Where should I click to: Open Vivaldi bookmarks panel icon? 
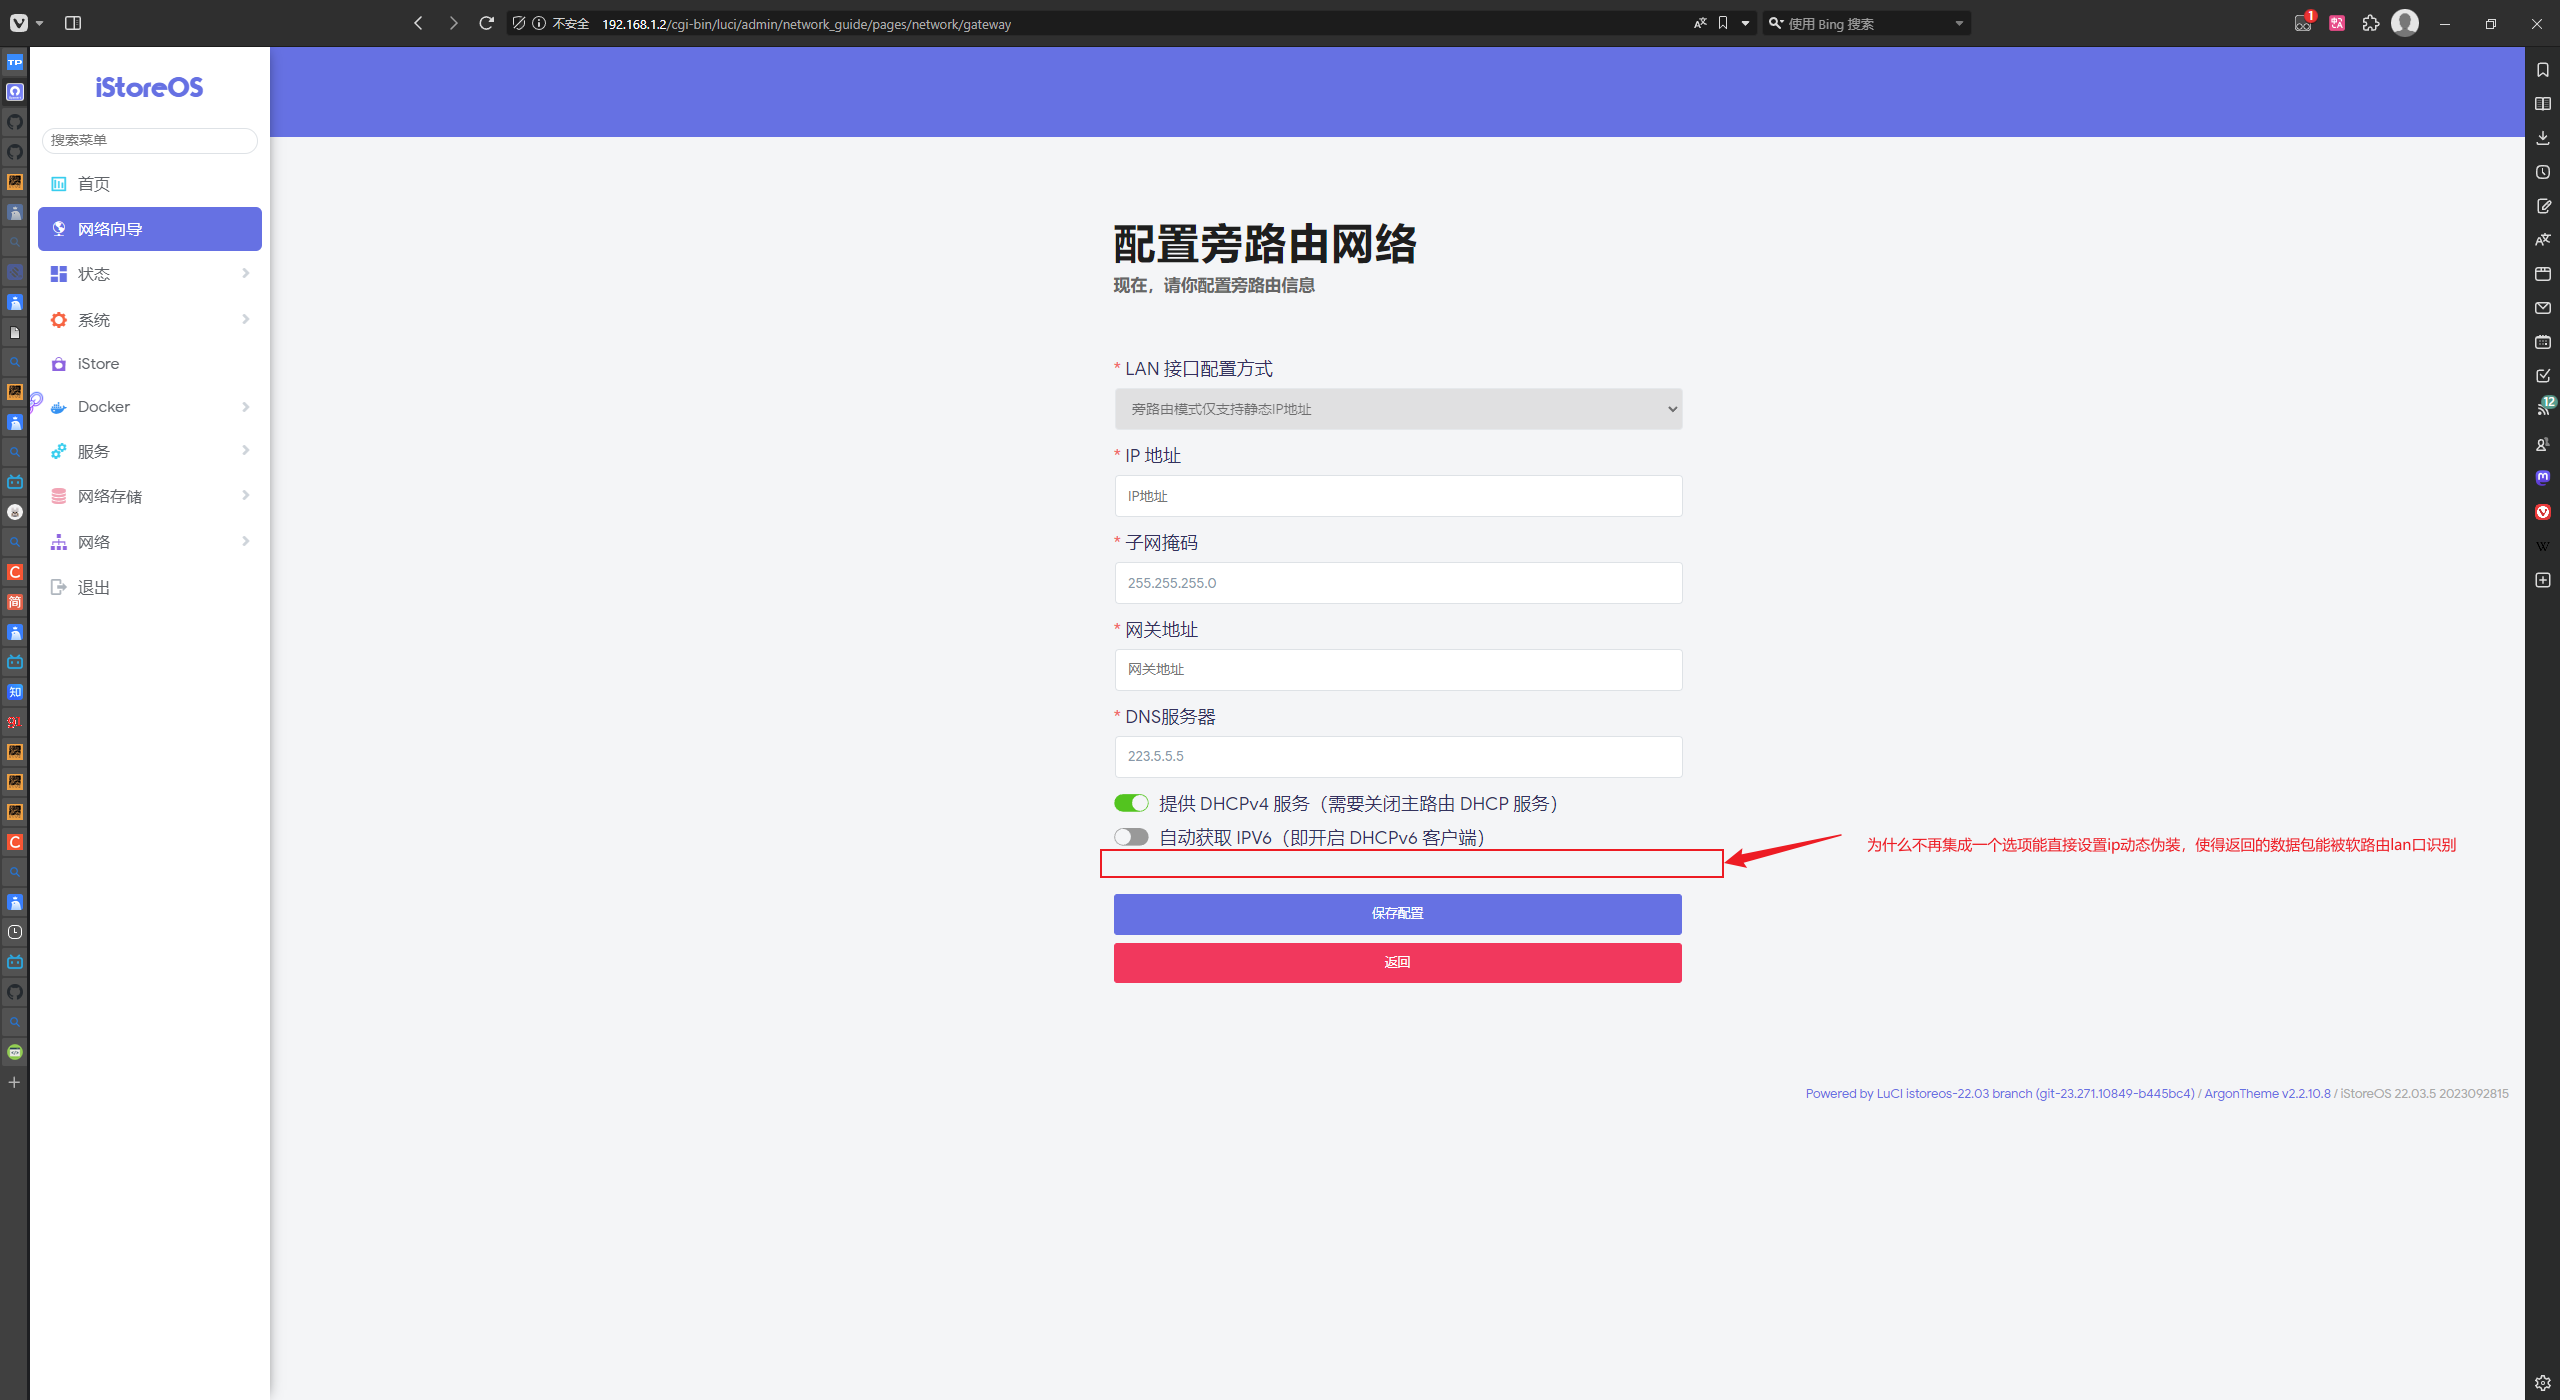pyautogui.click(x=2542, y=70)
